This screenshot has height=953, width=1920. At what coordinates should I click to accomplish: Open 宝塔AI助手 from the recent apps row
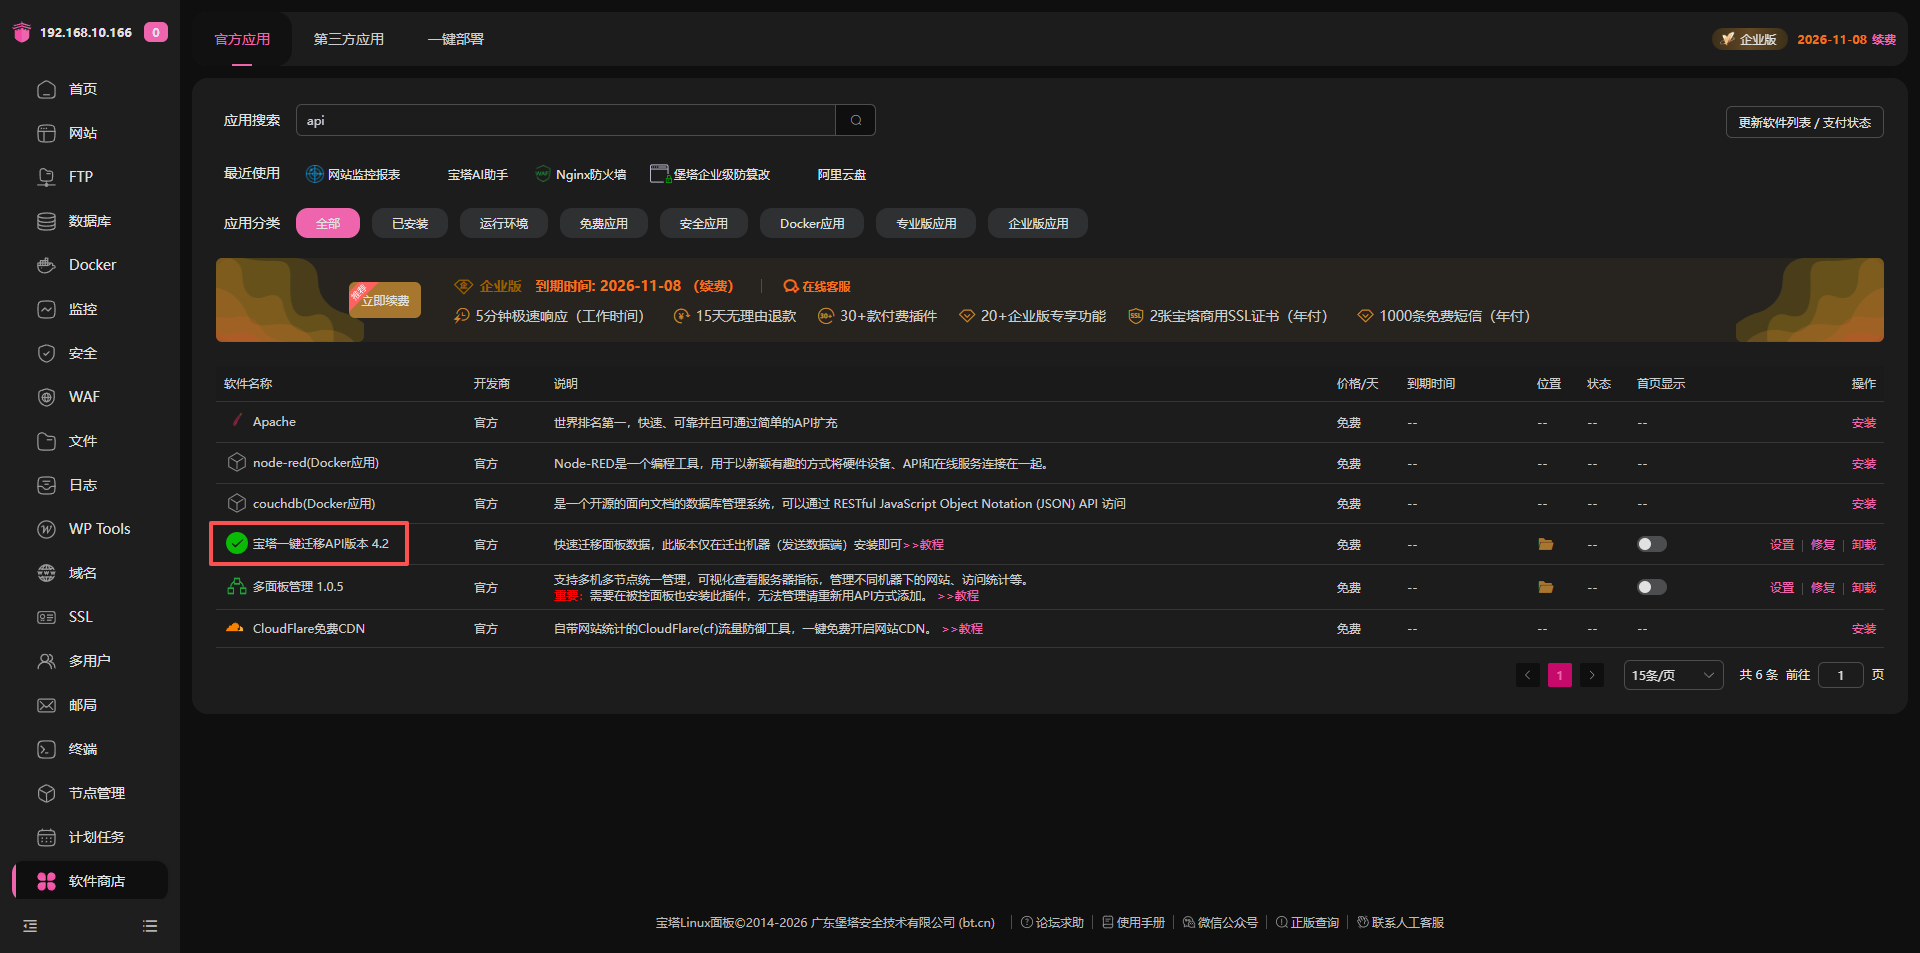point(478,173)
